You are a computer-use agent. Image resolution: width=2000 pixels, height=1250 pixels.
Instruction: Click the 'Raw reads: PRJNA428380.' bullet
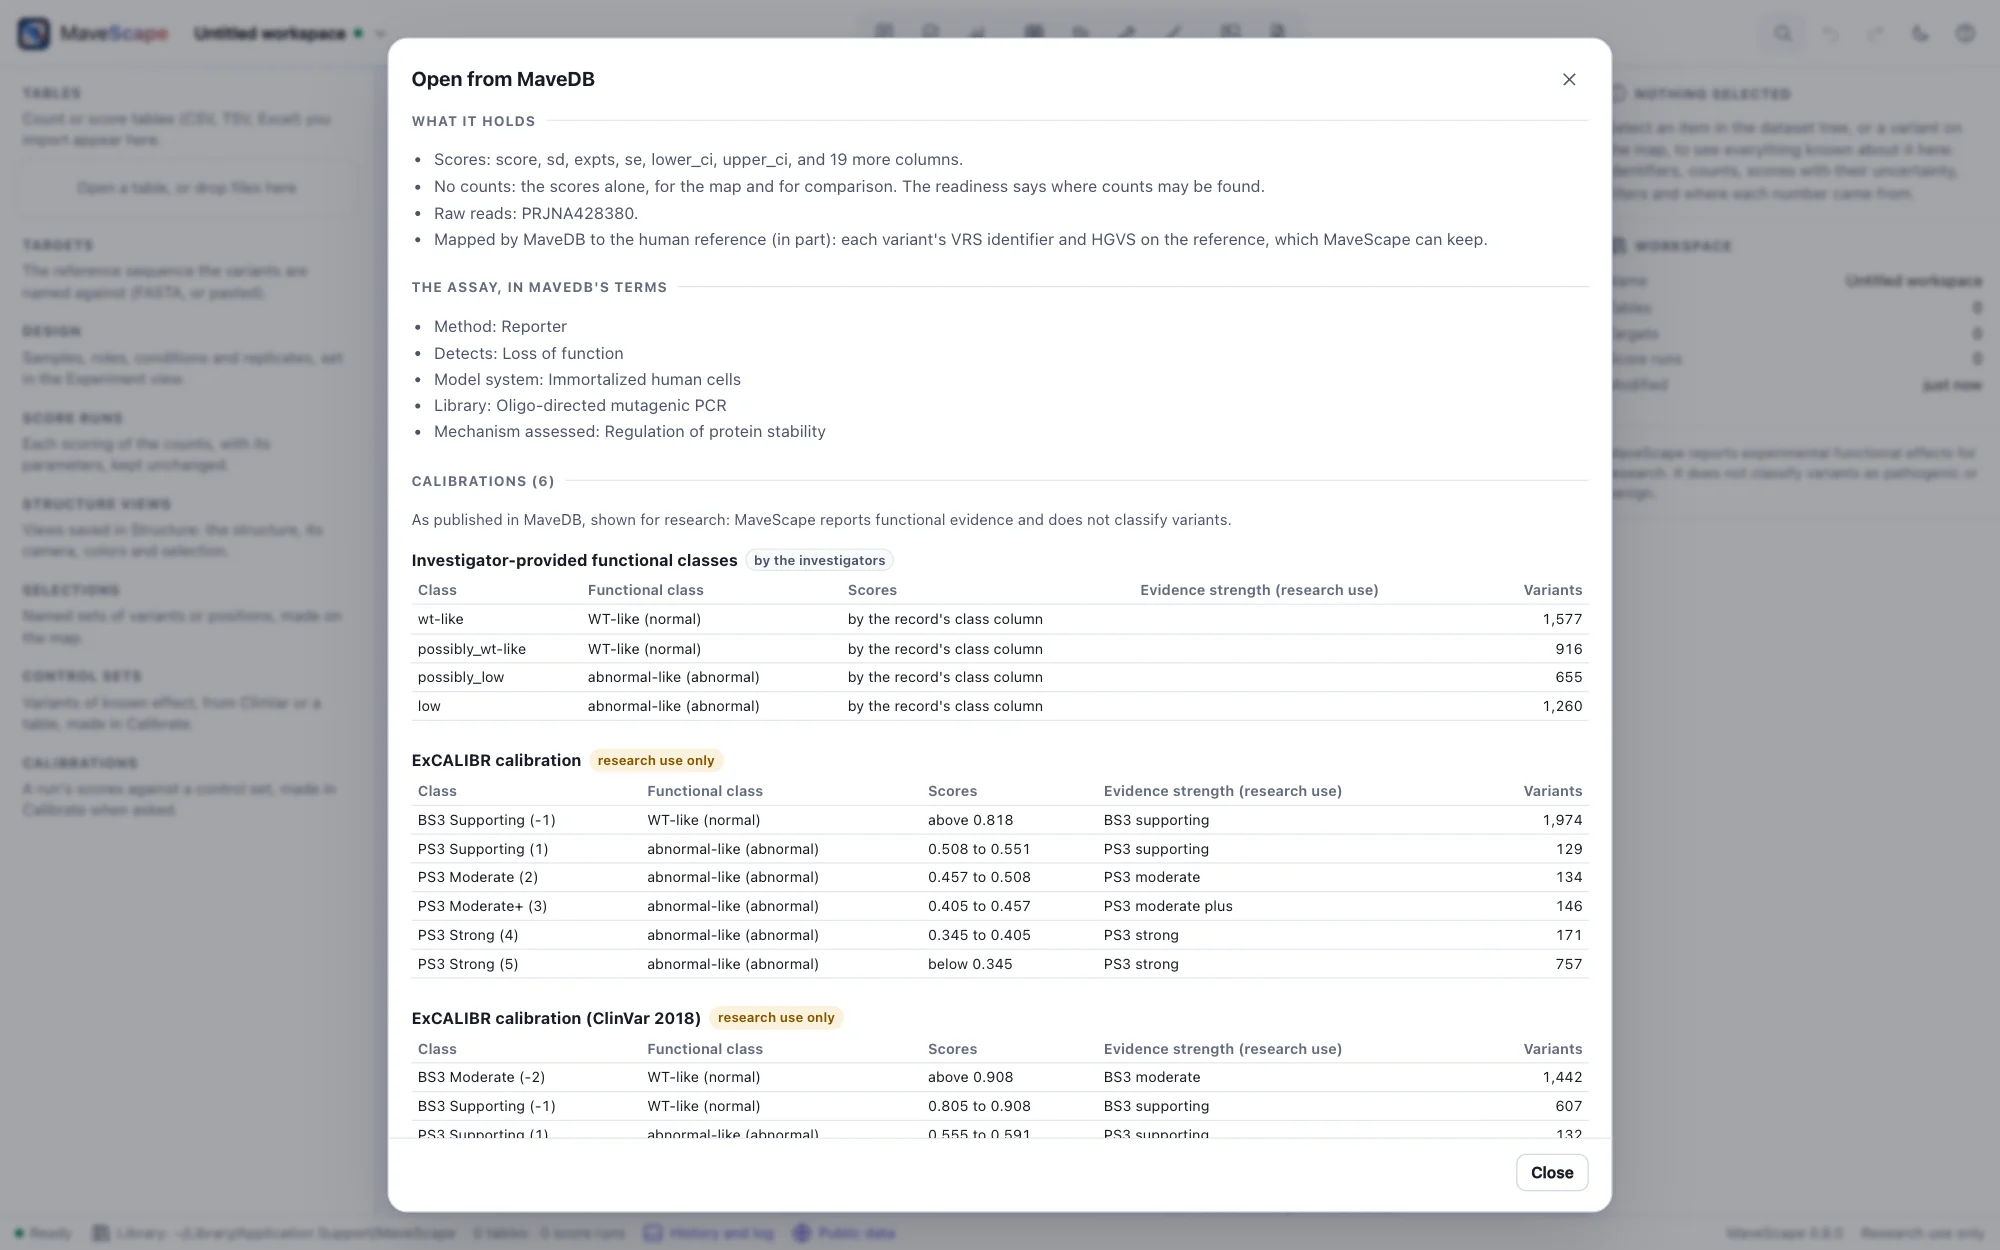(x=536, y=213)
